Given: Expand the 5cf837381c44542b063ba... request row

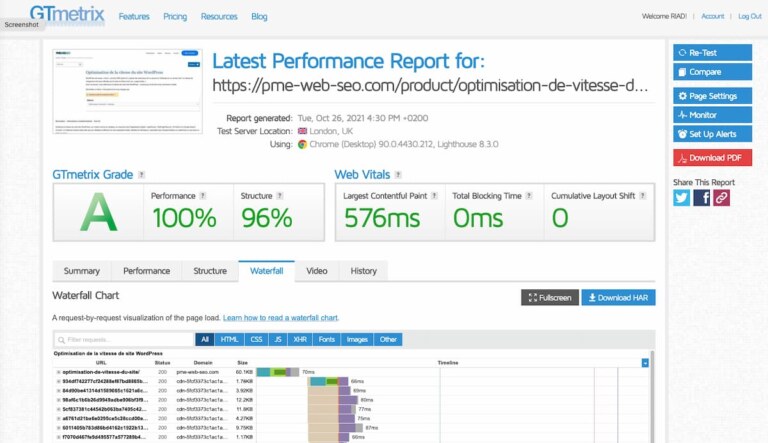Looking at the screenshot, I should pos(58,409).
